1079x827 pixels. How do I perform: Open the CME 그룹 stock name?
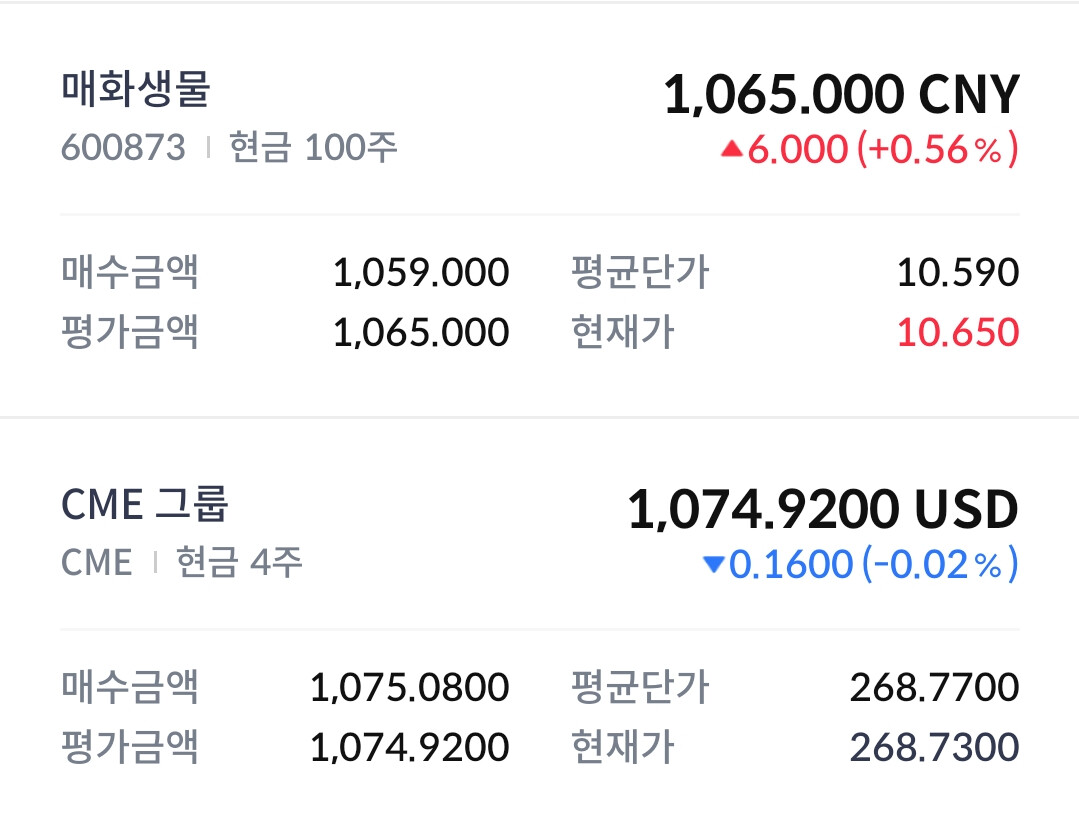tap(145, 504)
